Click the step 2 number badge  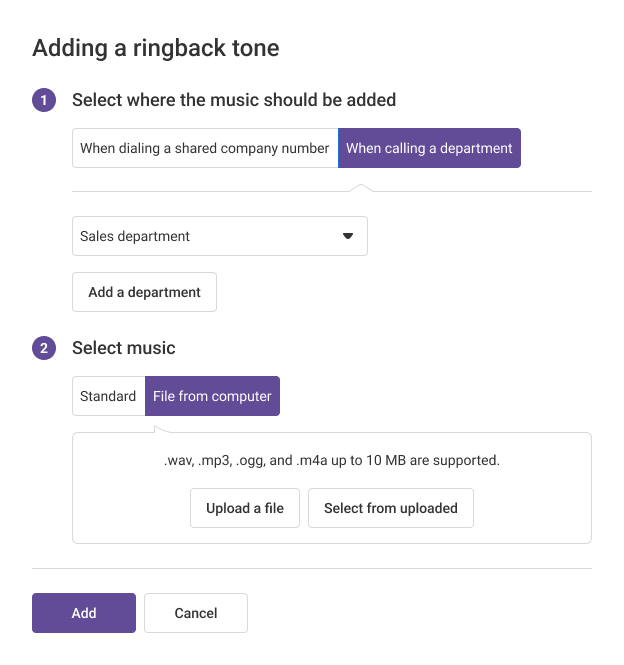coord(44,348)
